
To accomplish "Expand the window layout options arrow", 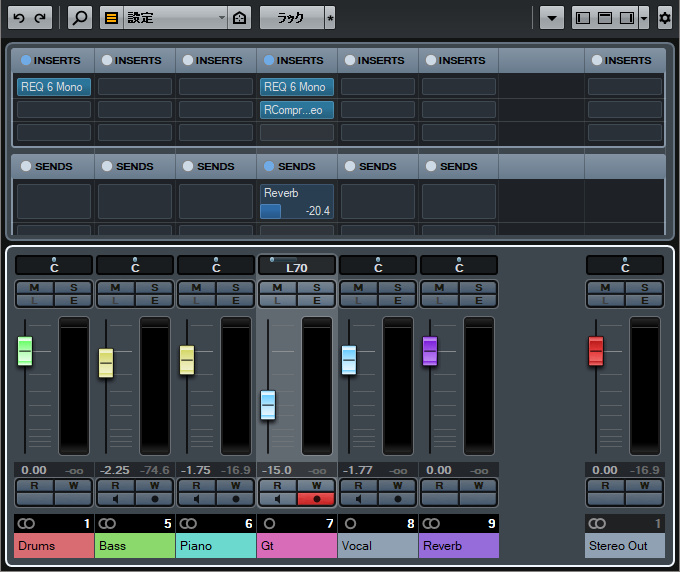I will click(x=644, y=18).
